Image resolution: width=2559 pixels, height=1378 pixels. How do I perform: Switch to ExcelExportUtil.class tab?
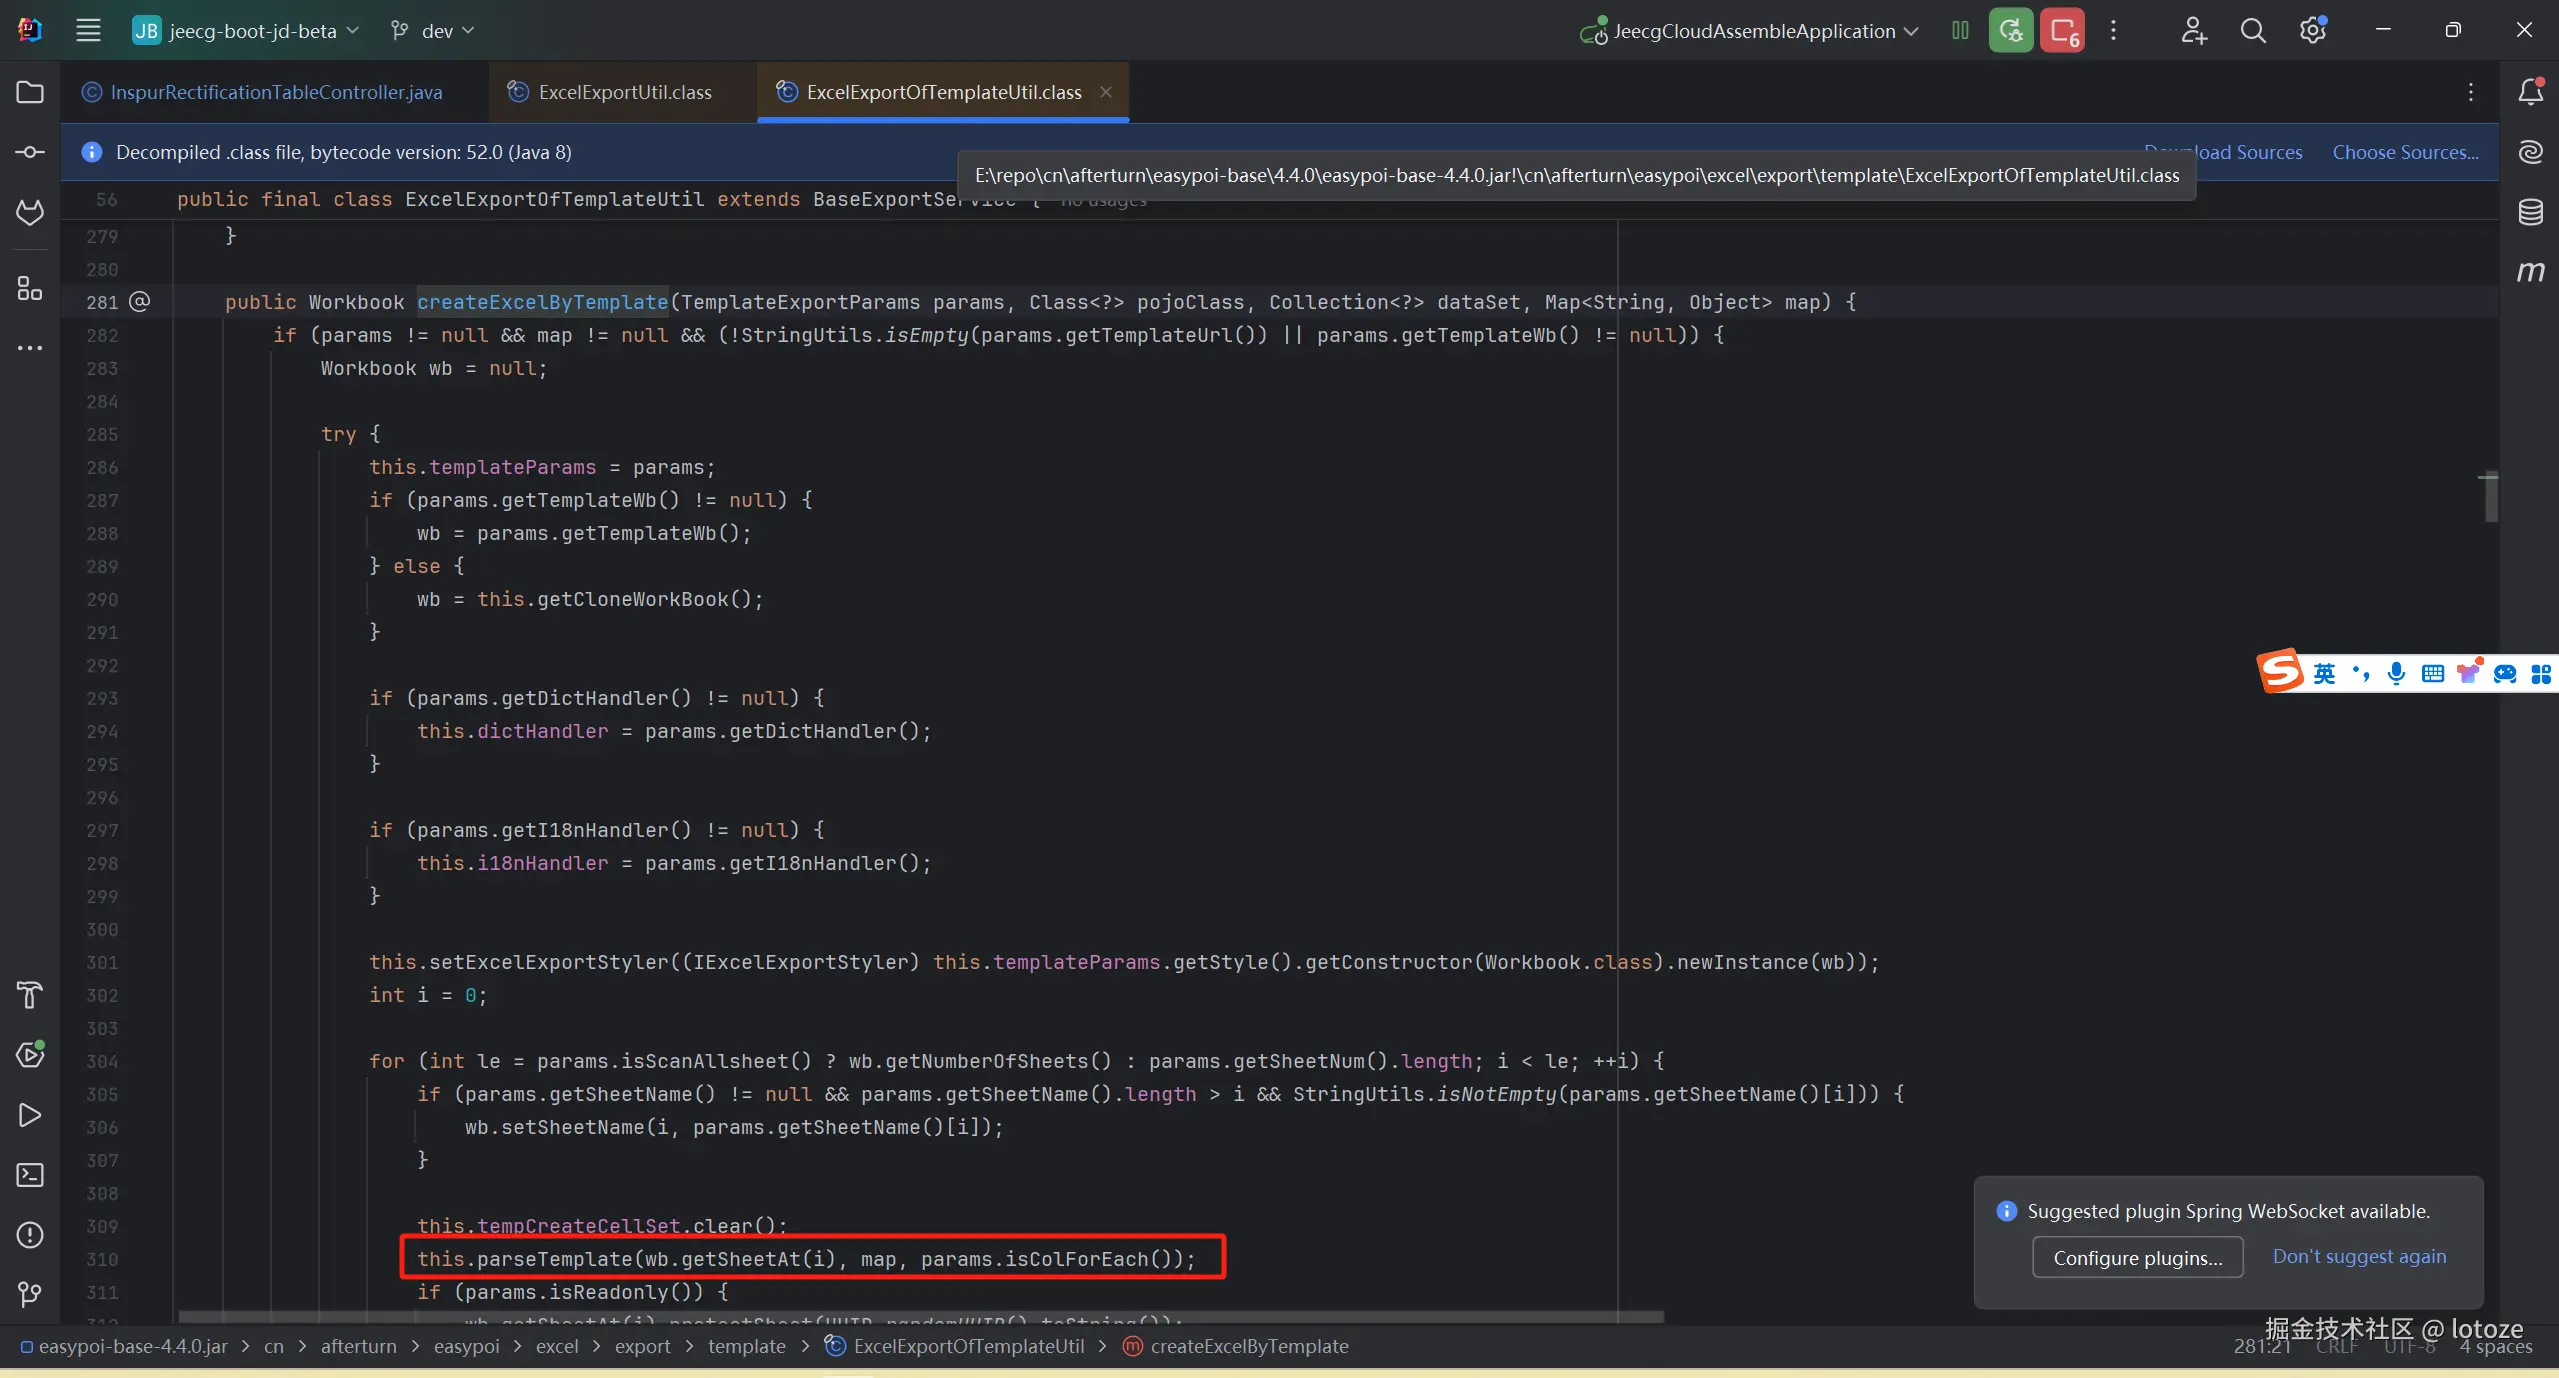624,92
